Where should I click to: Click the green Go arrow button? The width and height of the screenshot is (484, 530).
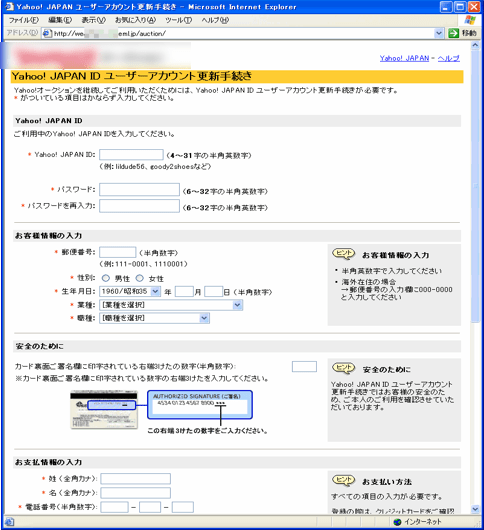click(x=454, y=33)
